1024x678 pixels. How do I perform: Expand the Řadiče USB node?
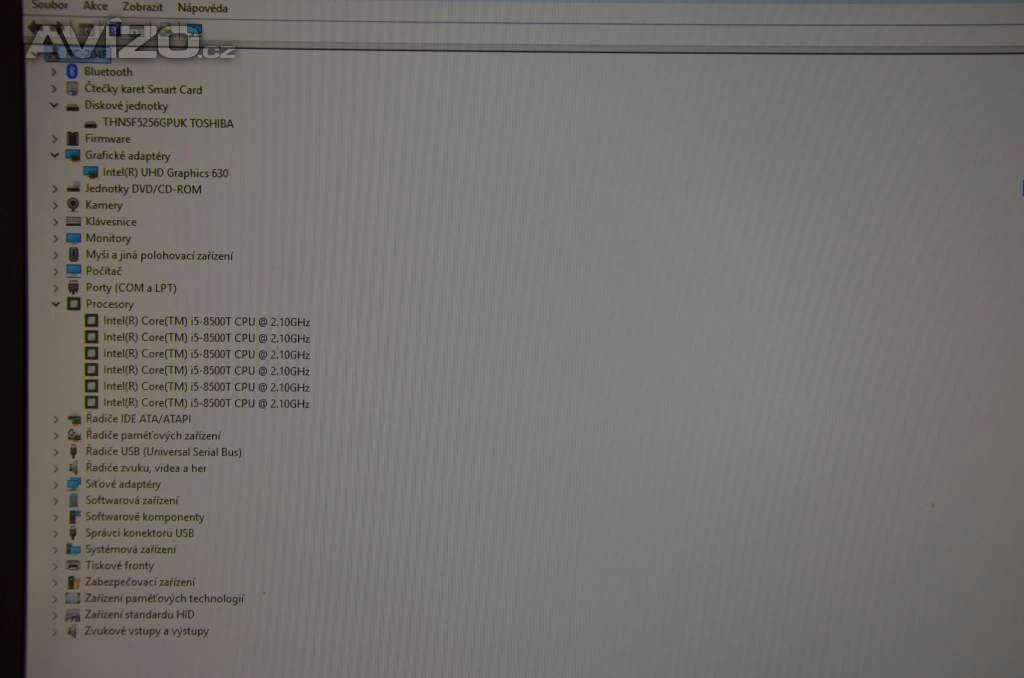coord(55,452)
